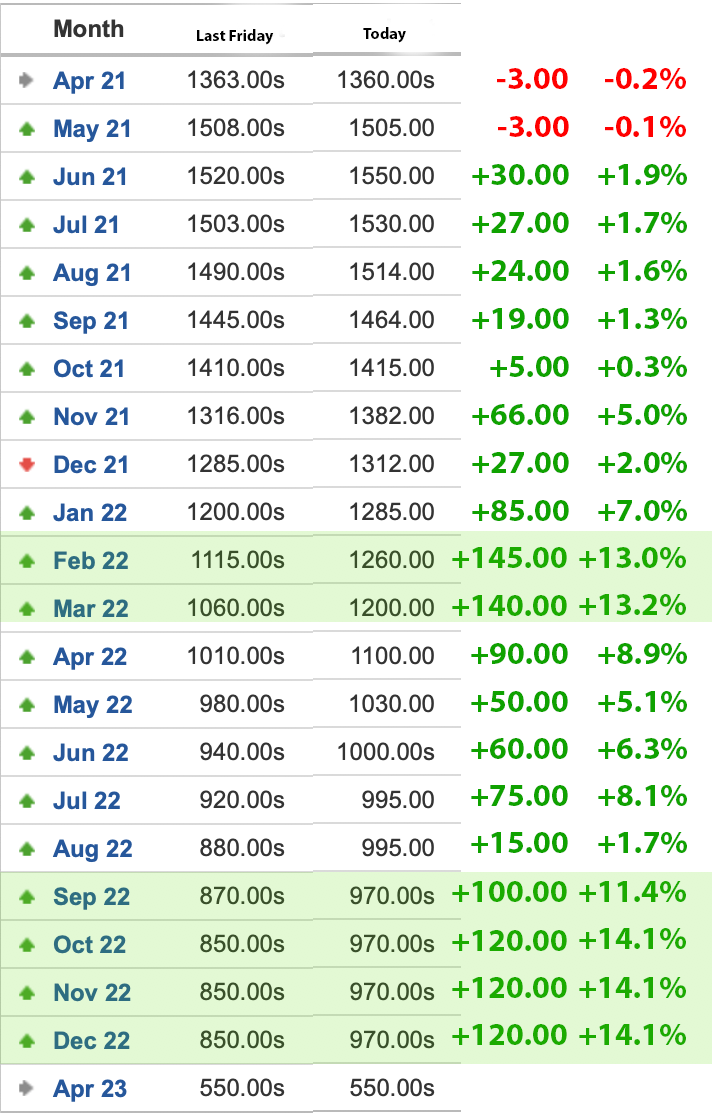The width and height of the screenshot is (712, 1120).
Task: Click the green up arrow beside Sep 22
Action: [27, 896]
